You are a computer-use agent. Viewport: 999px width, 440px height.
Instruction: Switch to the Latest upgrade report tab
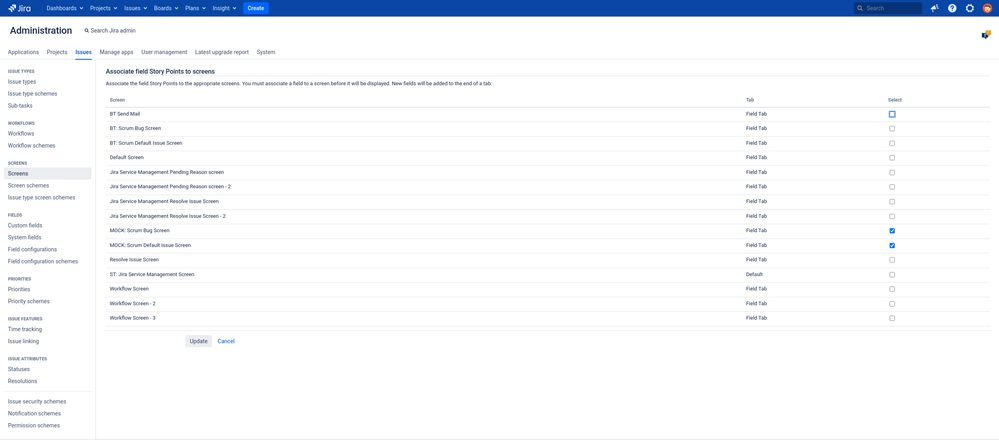coord(222,52)
